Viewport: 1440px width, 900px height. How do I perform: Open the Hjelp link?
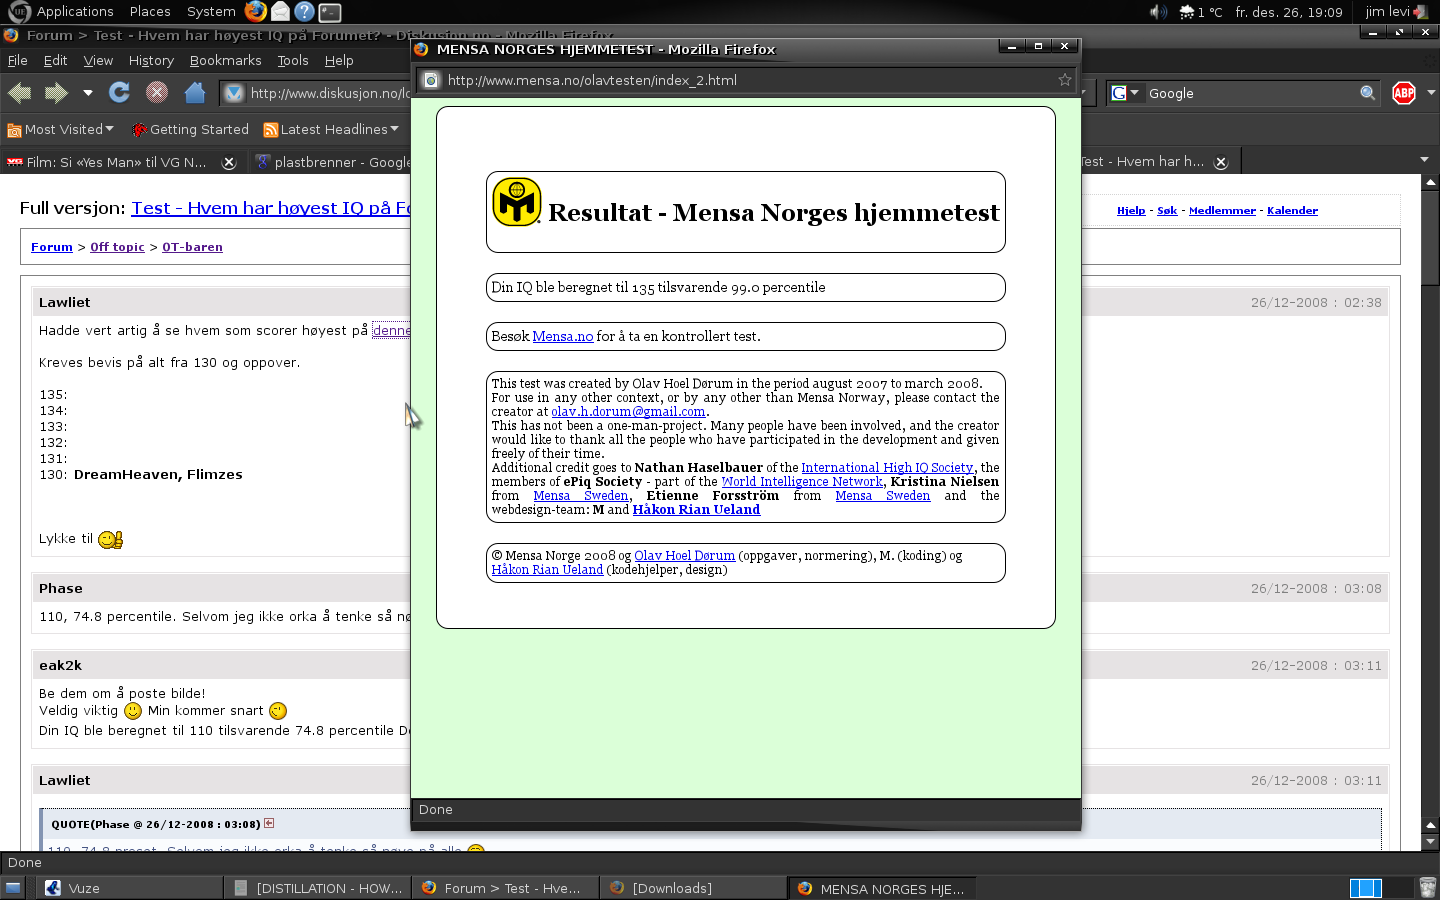[x=1131, y=211]
